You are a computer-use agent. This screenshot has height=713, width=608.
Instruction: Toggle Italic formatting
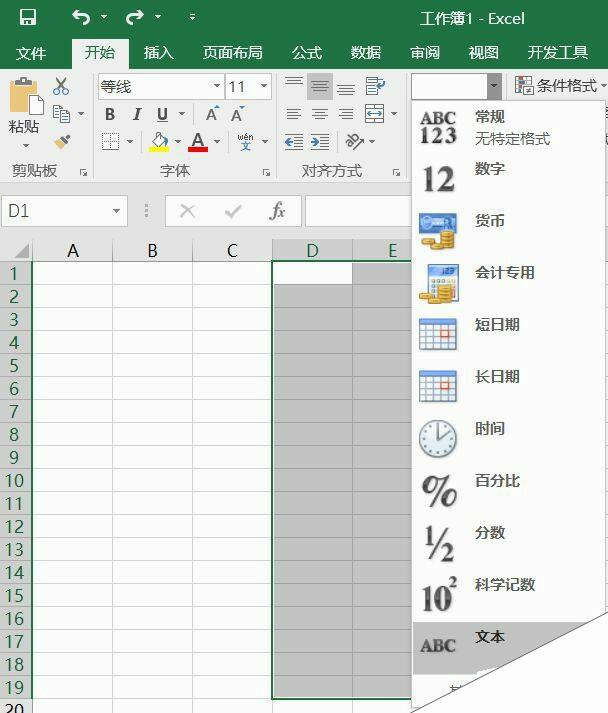click(x=136, y=115)
